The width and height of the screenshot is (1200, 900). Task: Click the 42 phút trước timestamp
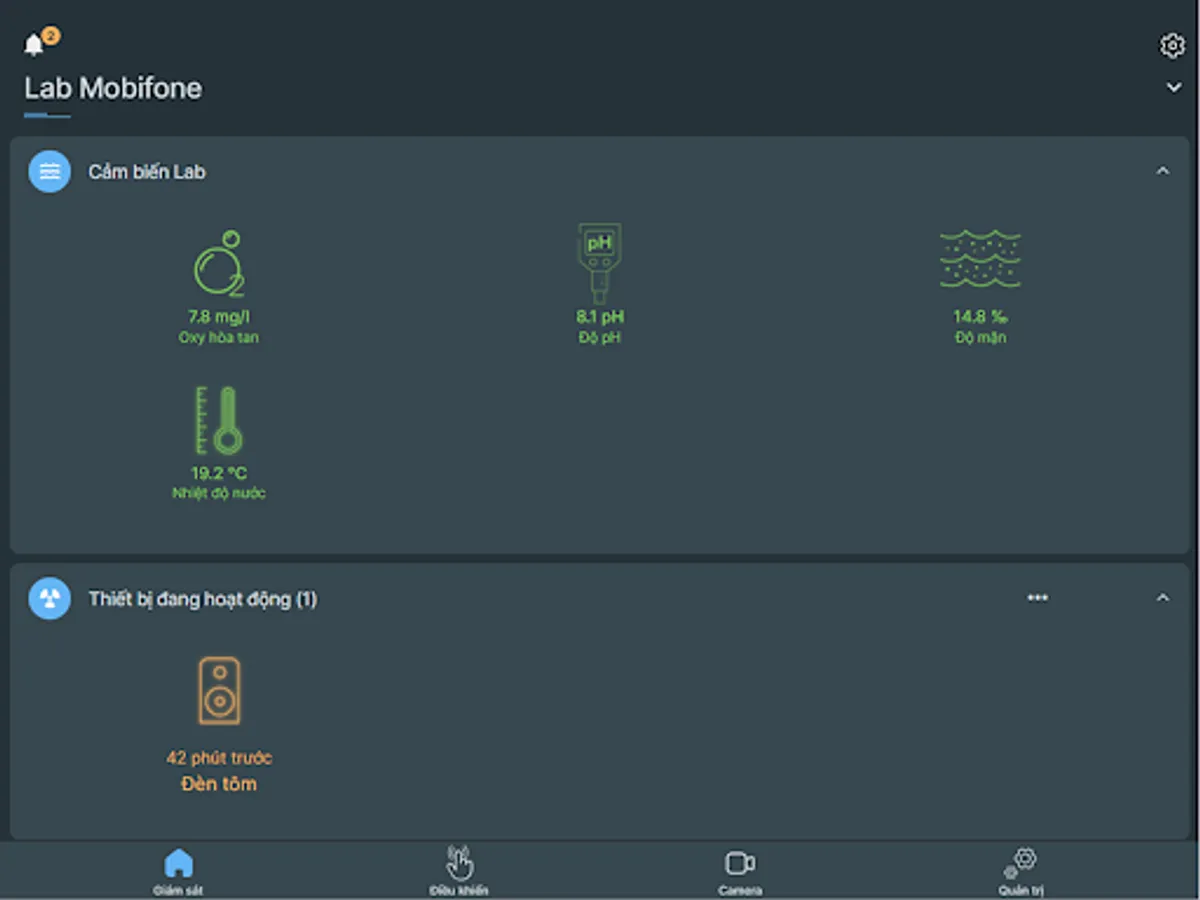pos(219,758)
